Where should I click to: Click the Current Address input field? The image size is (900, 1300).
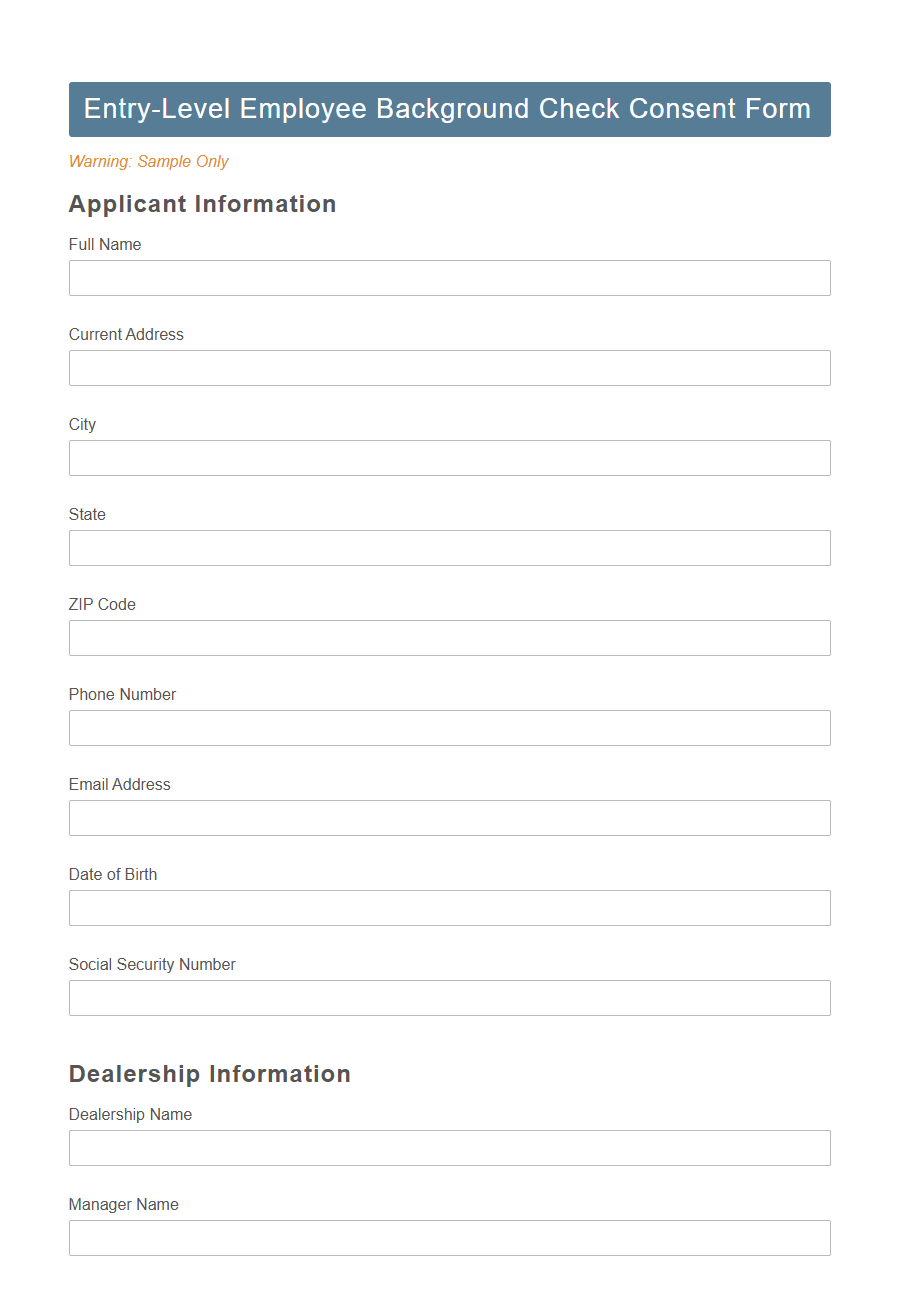[x=449, y=368]
